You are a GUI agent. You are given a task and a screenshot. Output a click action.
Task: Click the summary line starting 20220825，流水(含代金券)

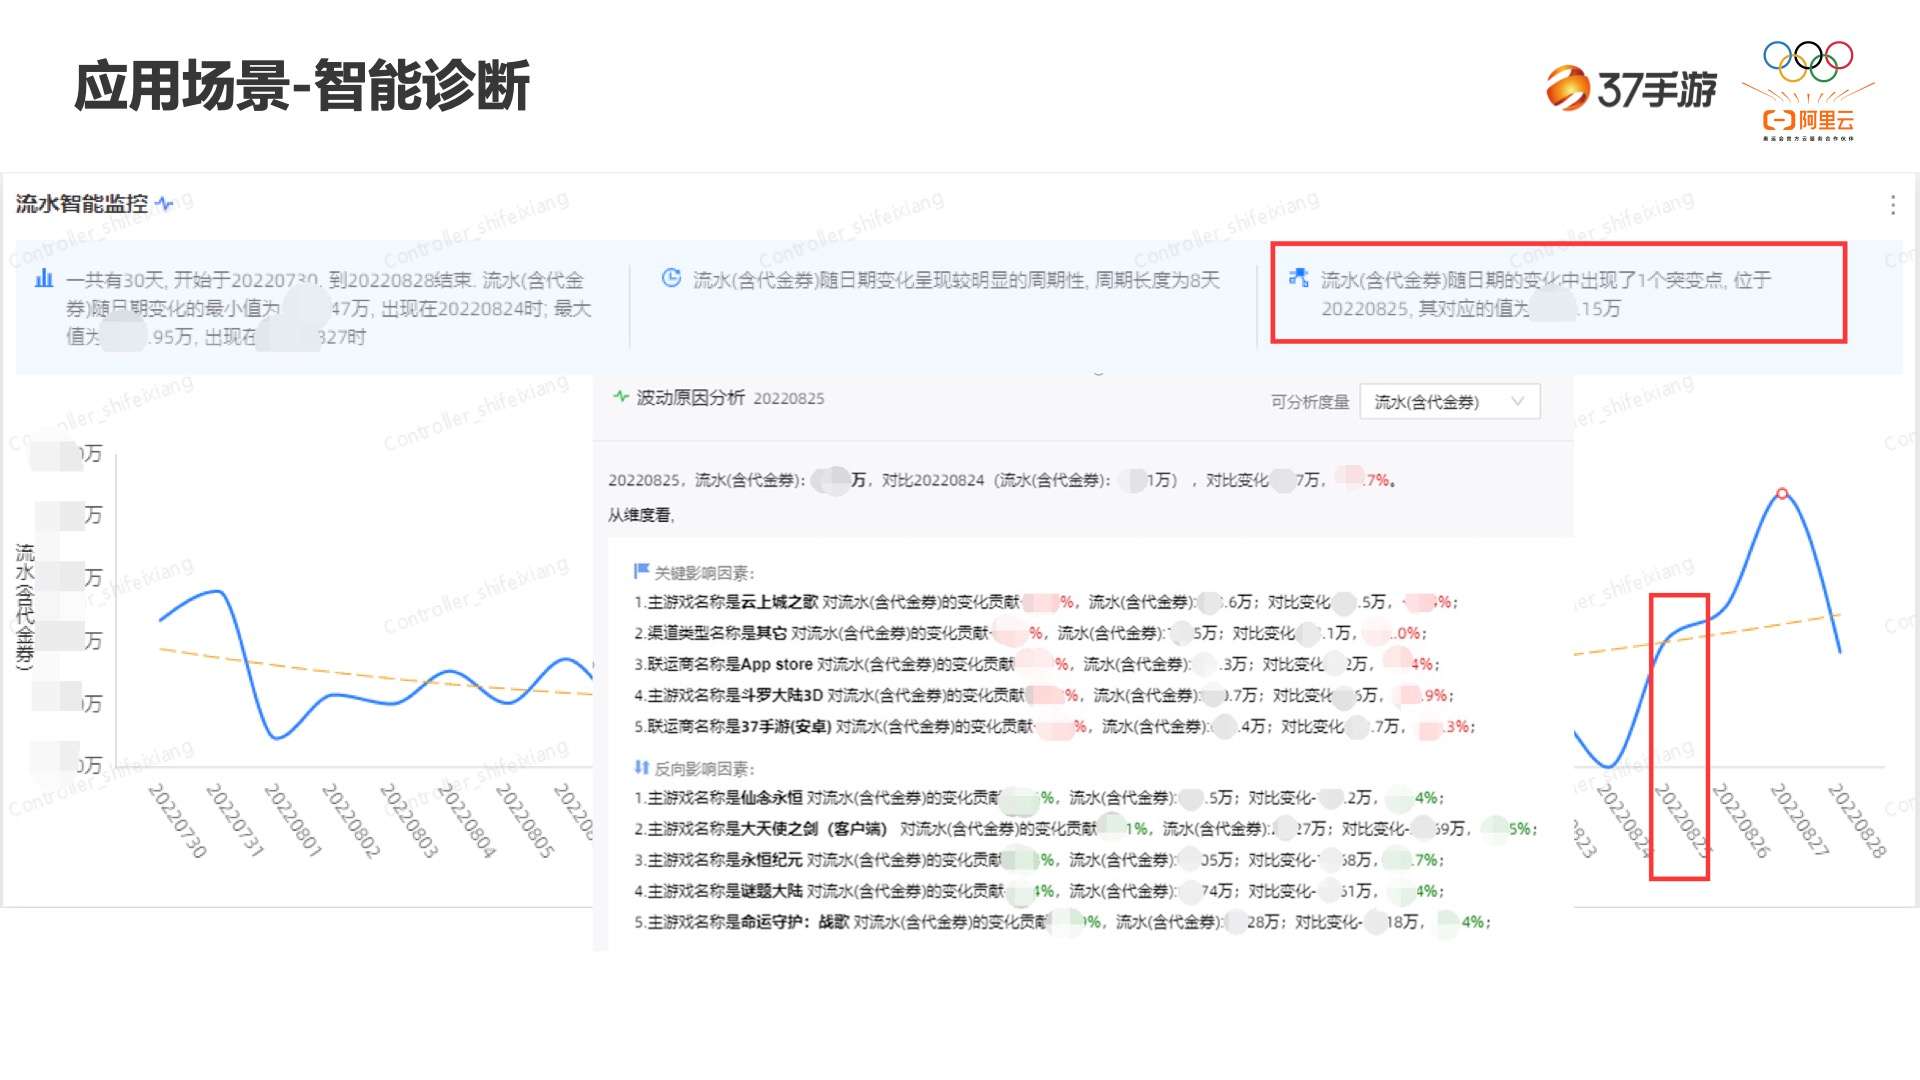[x=1002, y=480]
